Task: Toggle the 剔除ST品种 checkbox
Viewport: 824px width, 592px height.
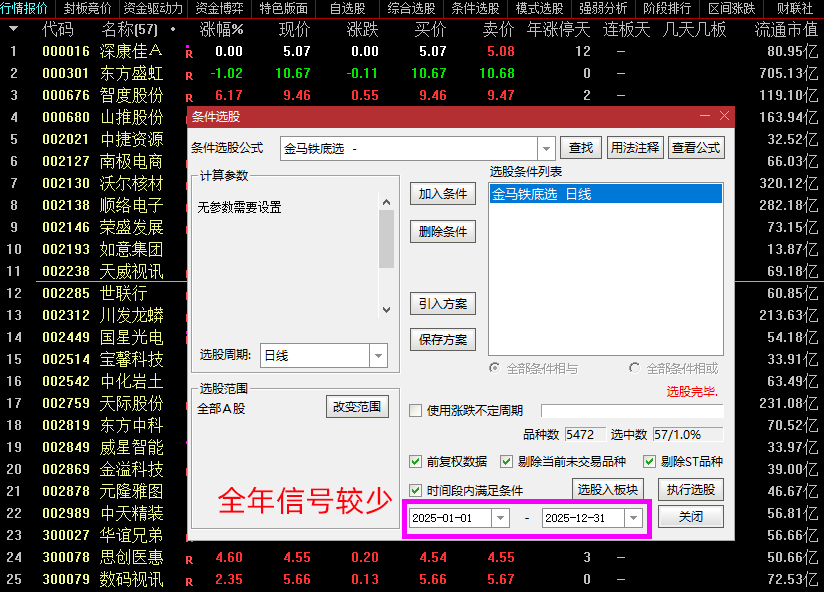Action: click(648, 460)
